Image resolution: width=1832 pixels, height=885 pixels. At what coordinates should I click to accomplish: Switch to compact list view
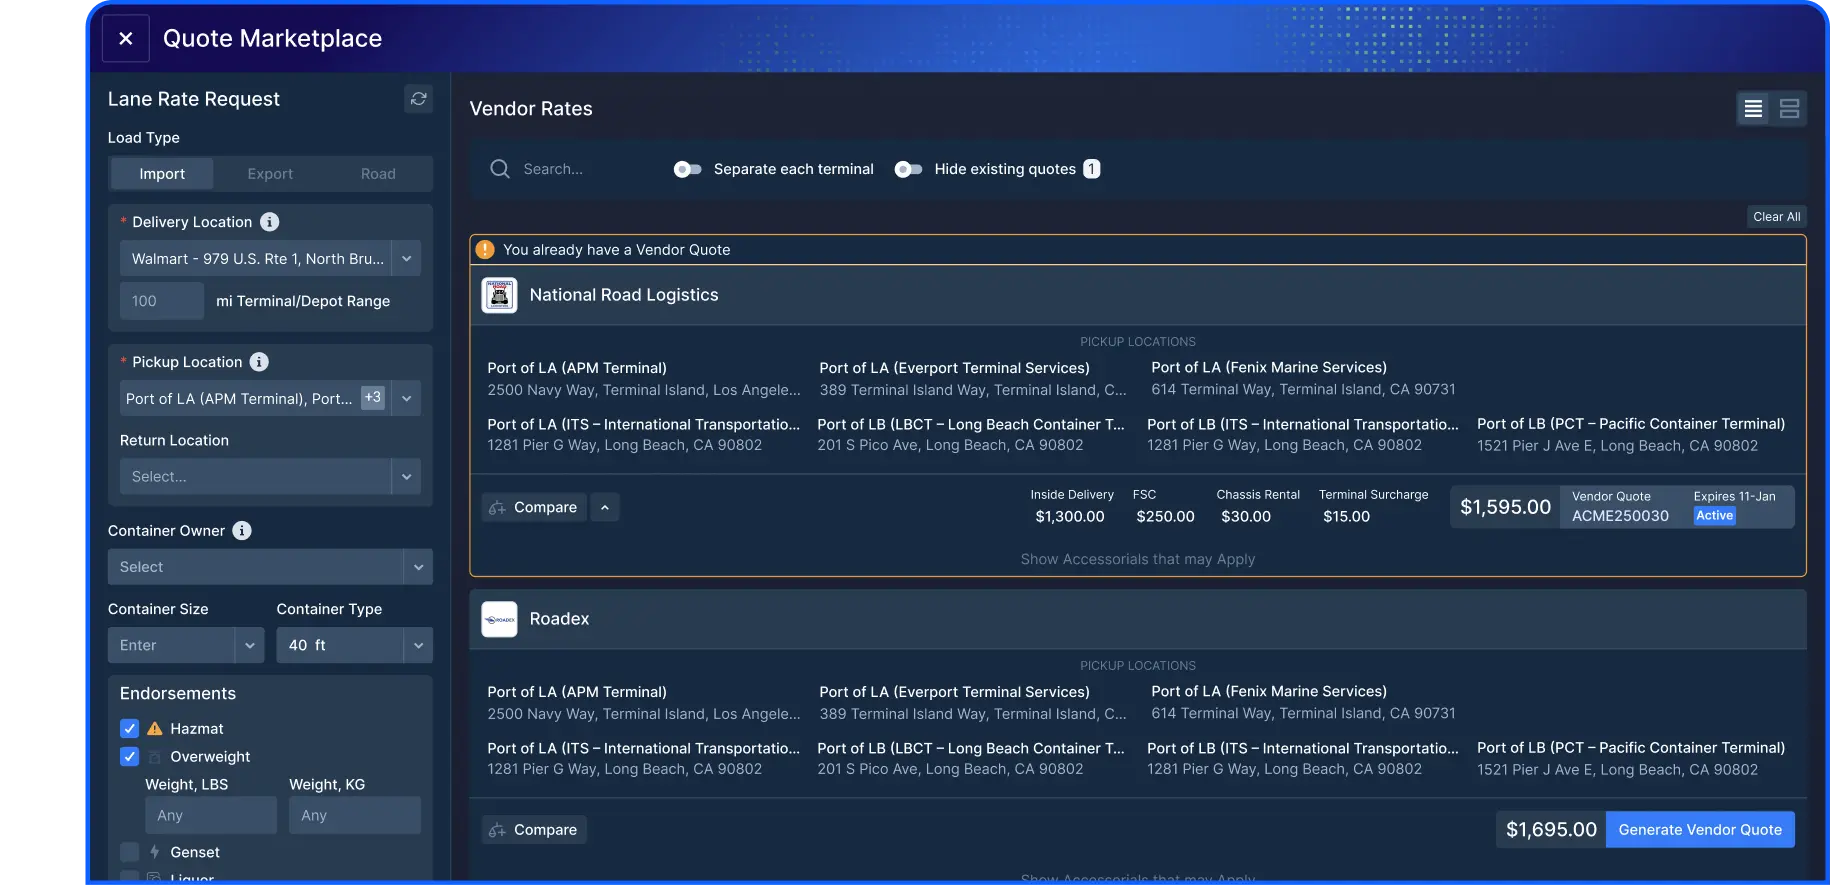1753,109
